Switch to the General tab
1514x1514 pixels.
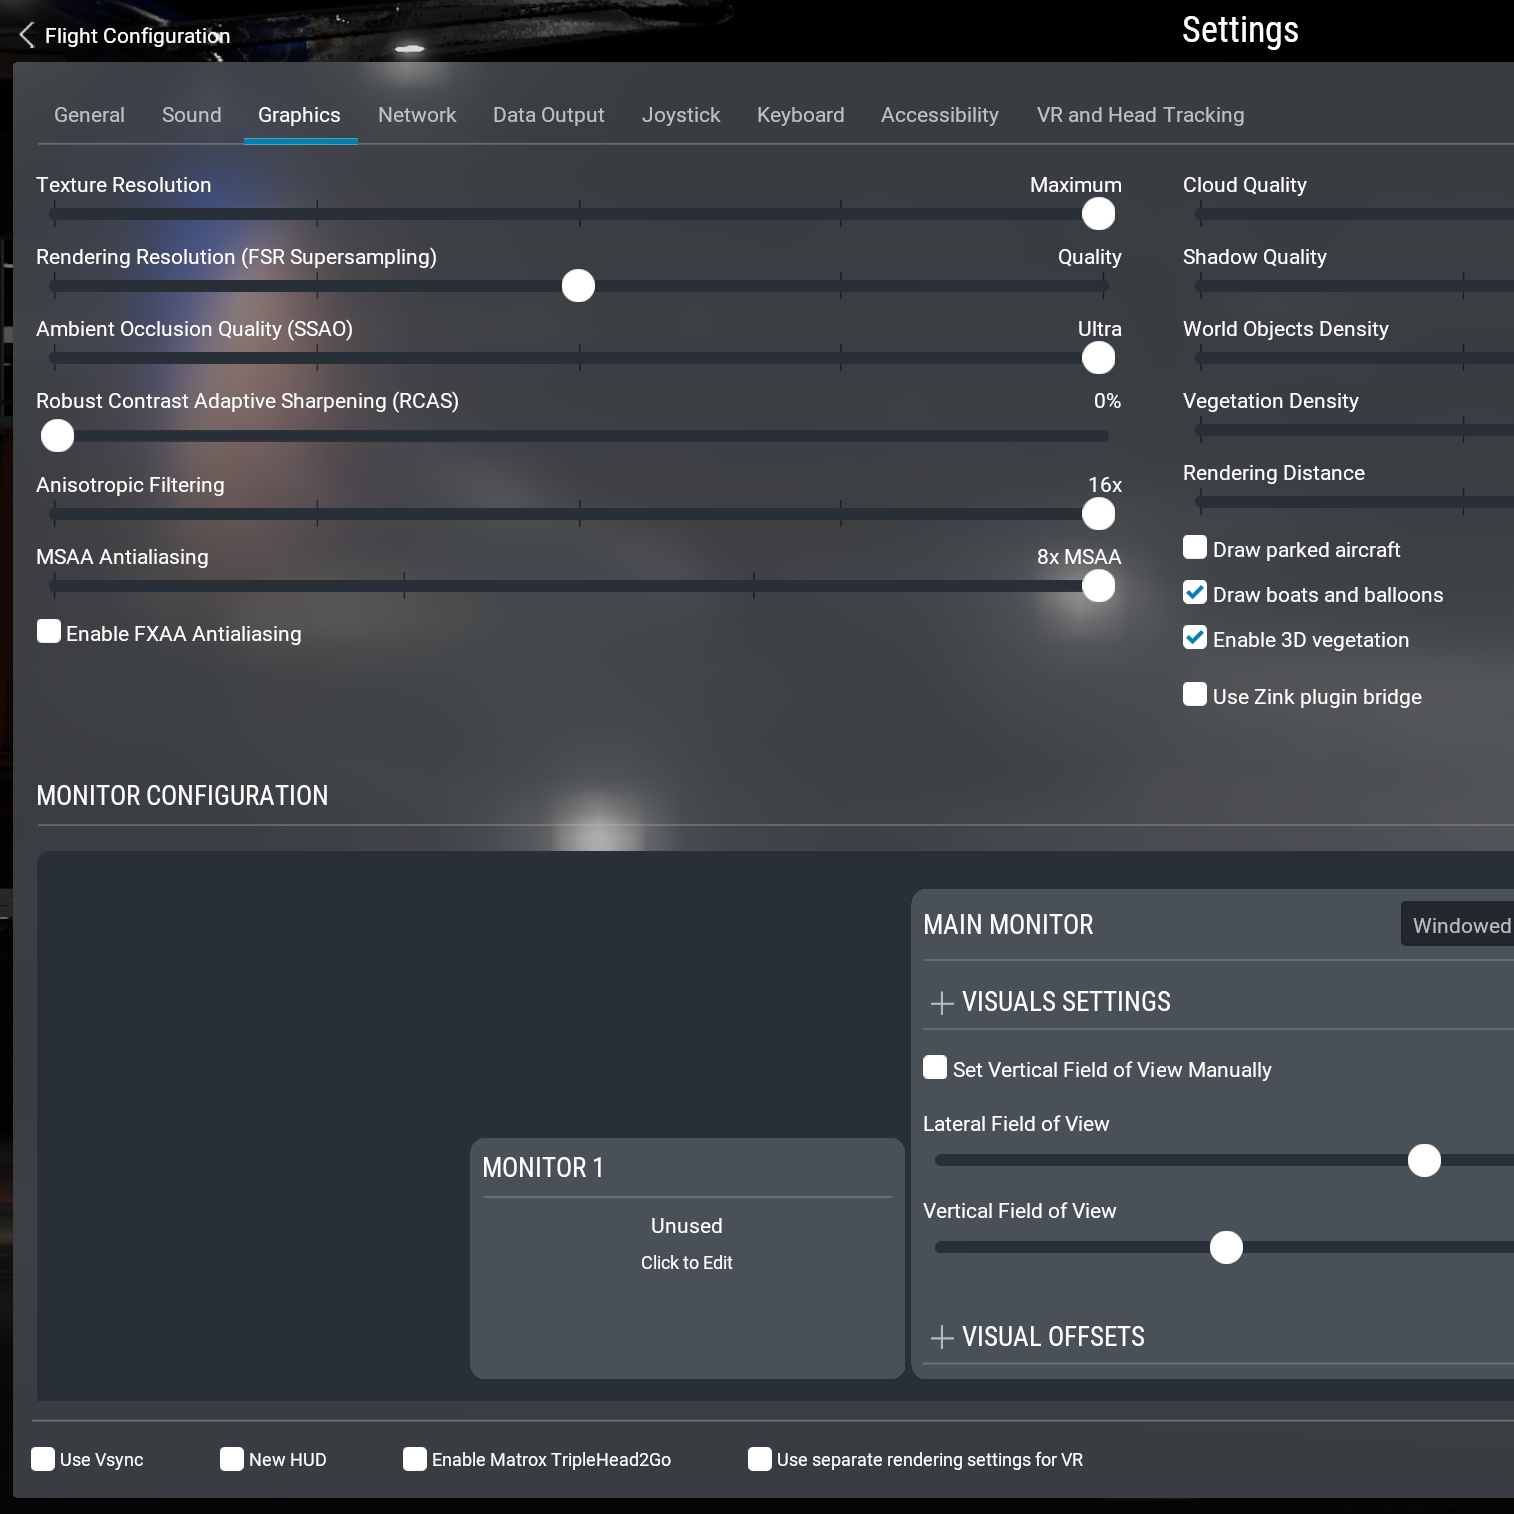point(89,115)
